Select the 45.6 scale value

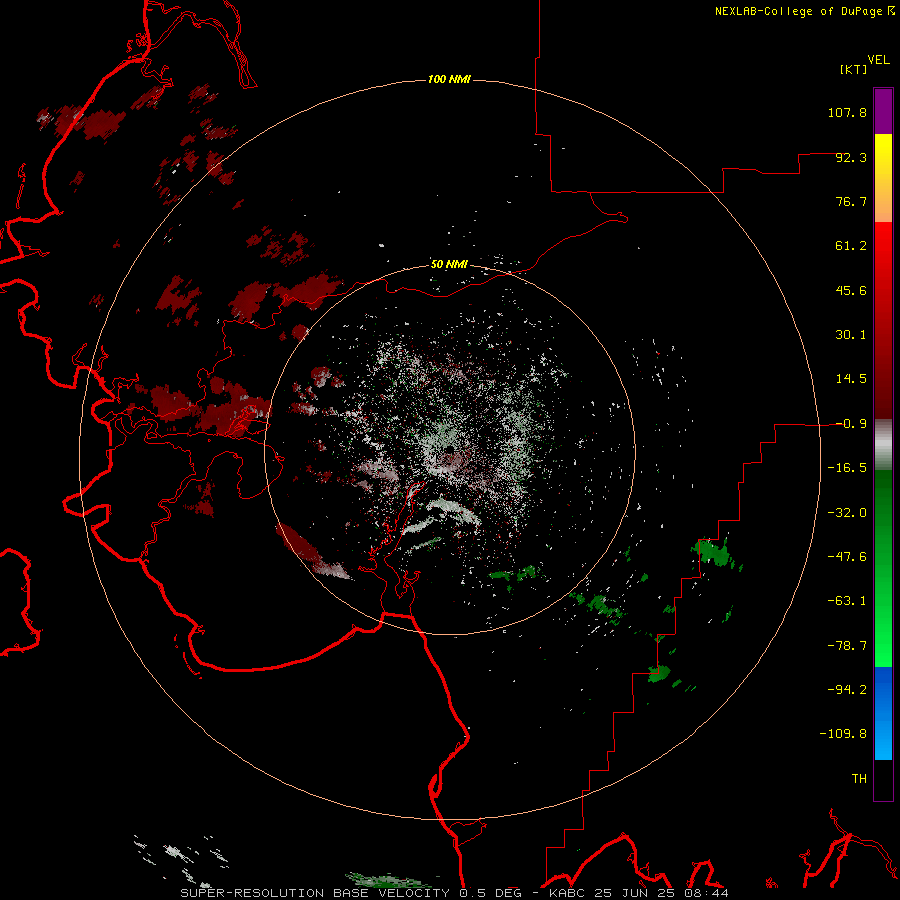[851, 290]
